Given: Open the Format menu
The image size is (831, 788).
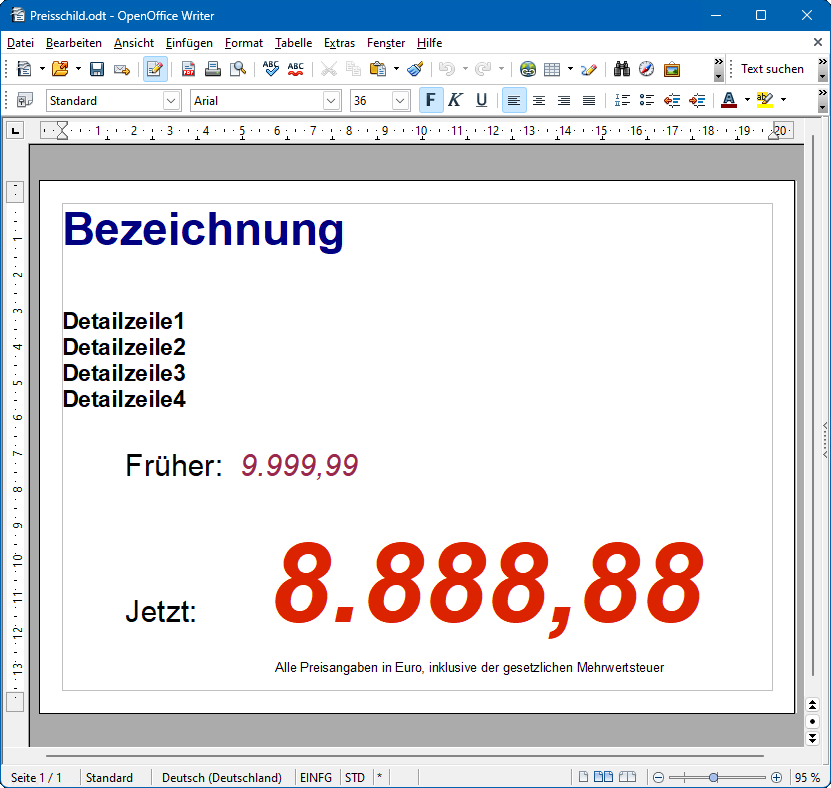Looking at the screenshot, I should point(243,43).
